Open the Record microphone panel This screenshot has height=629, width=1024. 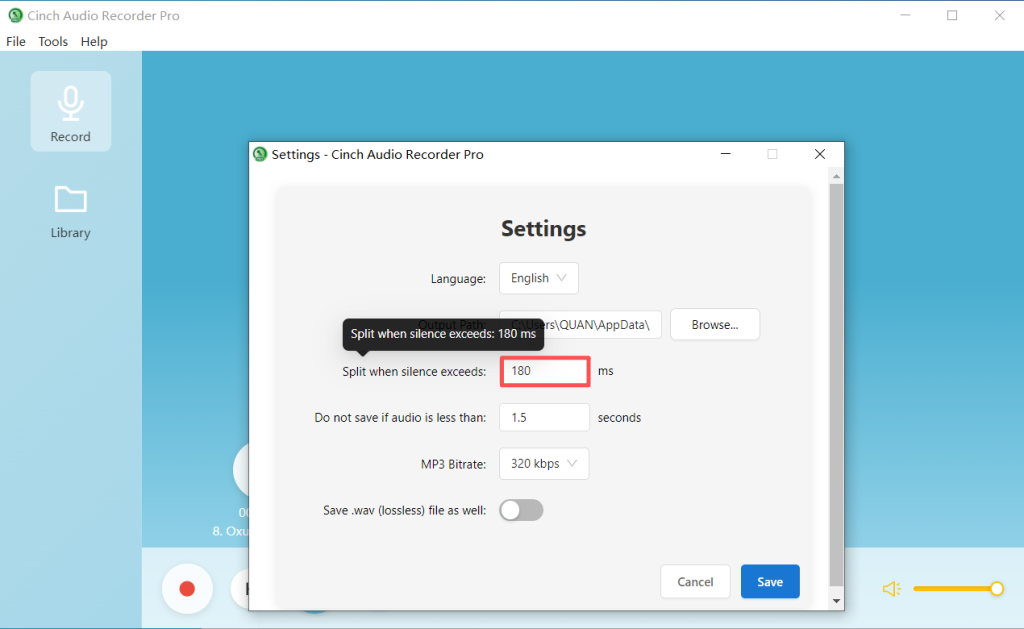tap(70, 111)
